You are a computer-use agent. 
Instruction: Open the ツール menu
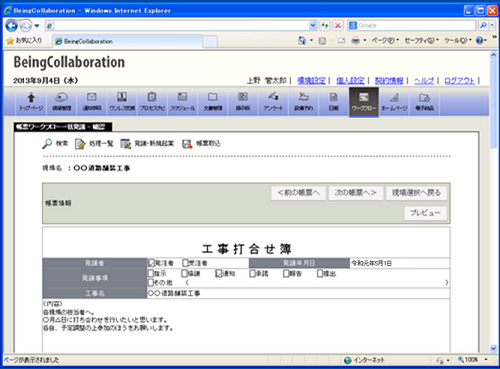point(458,40)
